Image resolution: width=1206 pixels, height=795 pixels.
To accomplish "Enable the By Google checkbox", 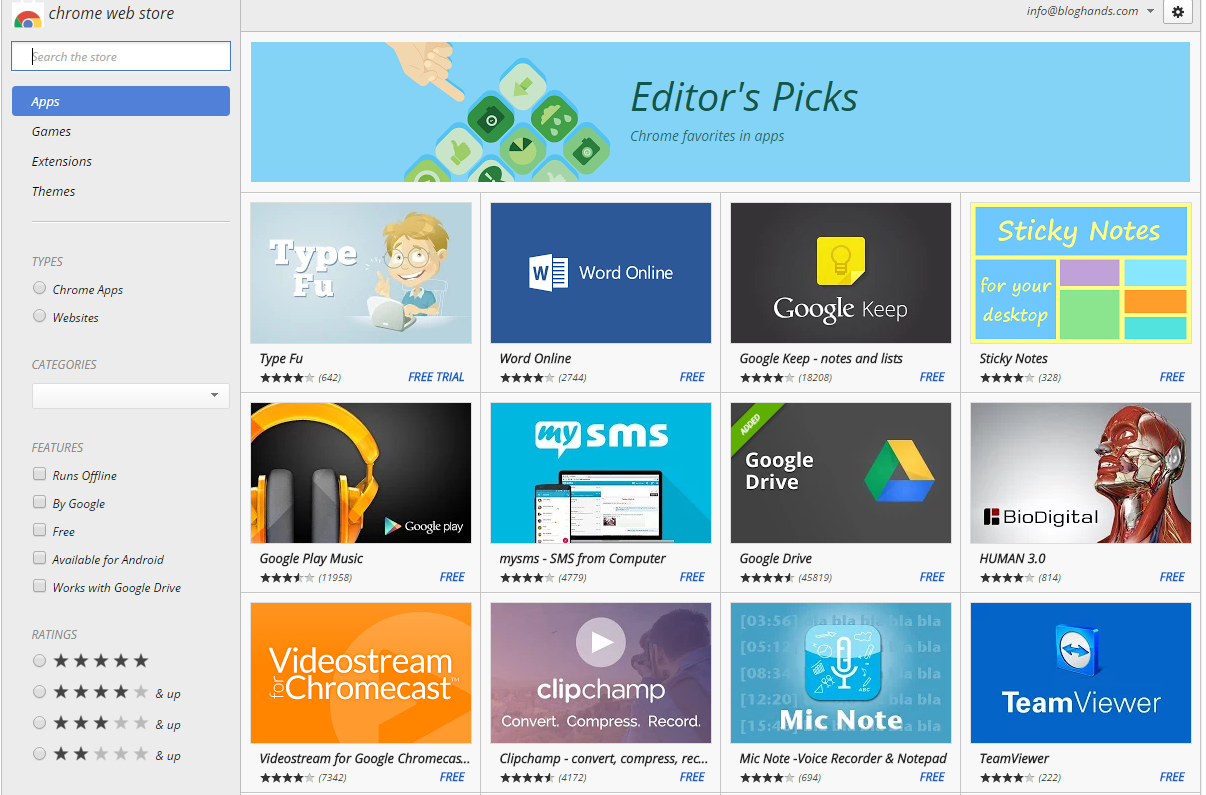I will 40,502.
